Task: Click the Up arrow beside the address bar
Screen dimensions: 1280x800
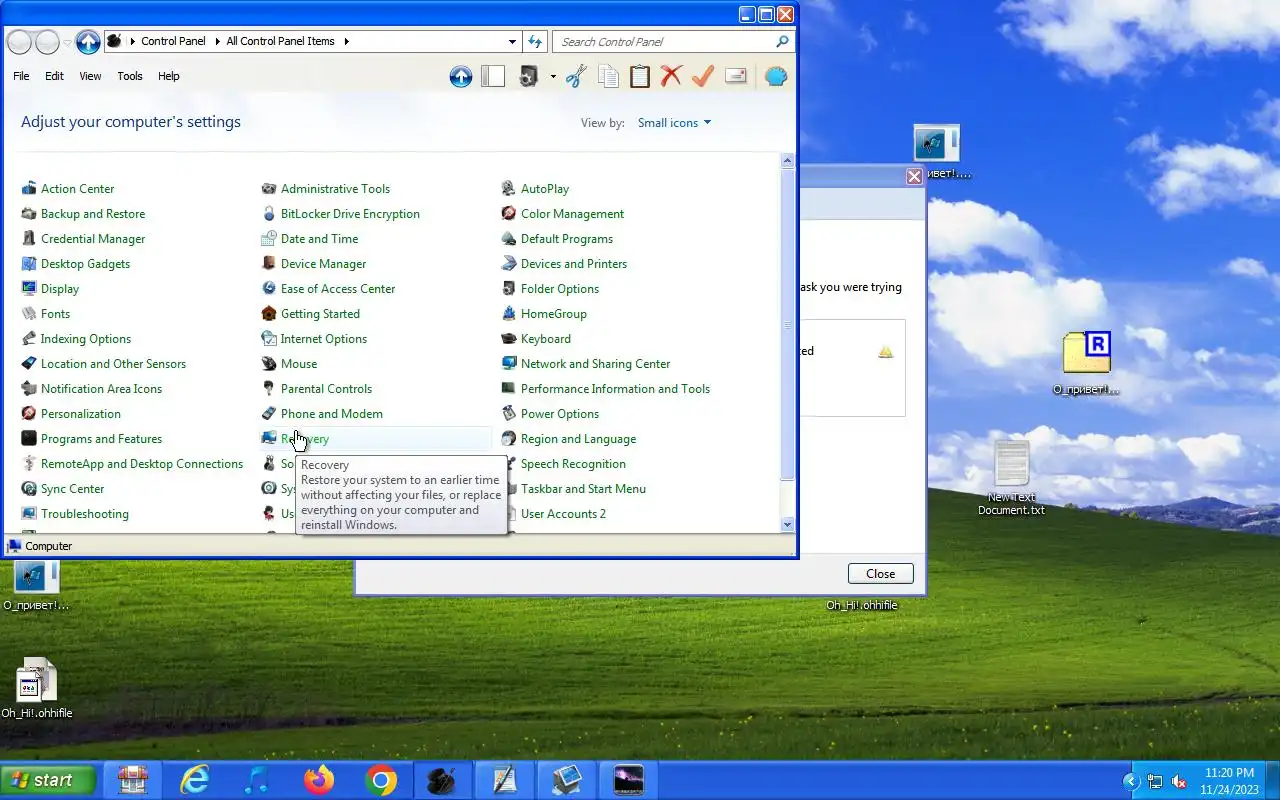Action: 88,41
